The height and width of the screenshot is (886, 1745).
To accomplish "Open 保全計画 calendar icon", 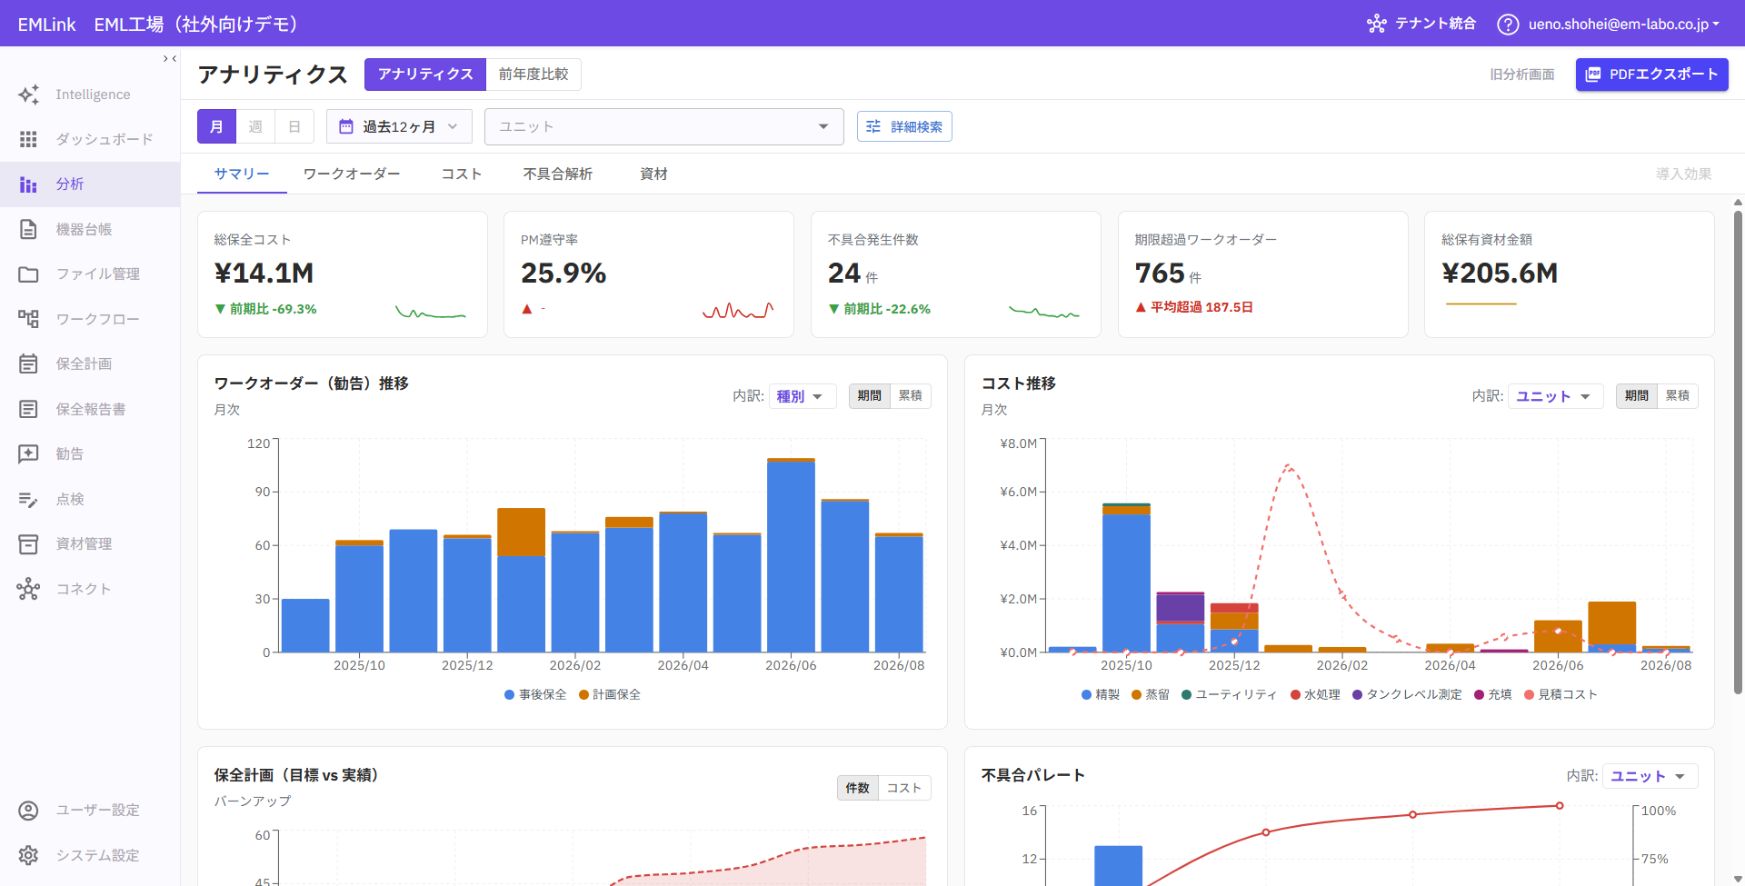I will click(28, 364).
